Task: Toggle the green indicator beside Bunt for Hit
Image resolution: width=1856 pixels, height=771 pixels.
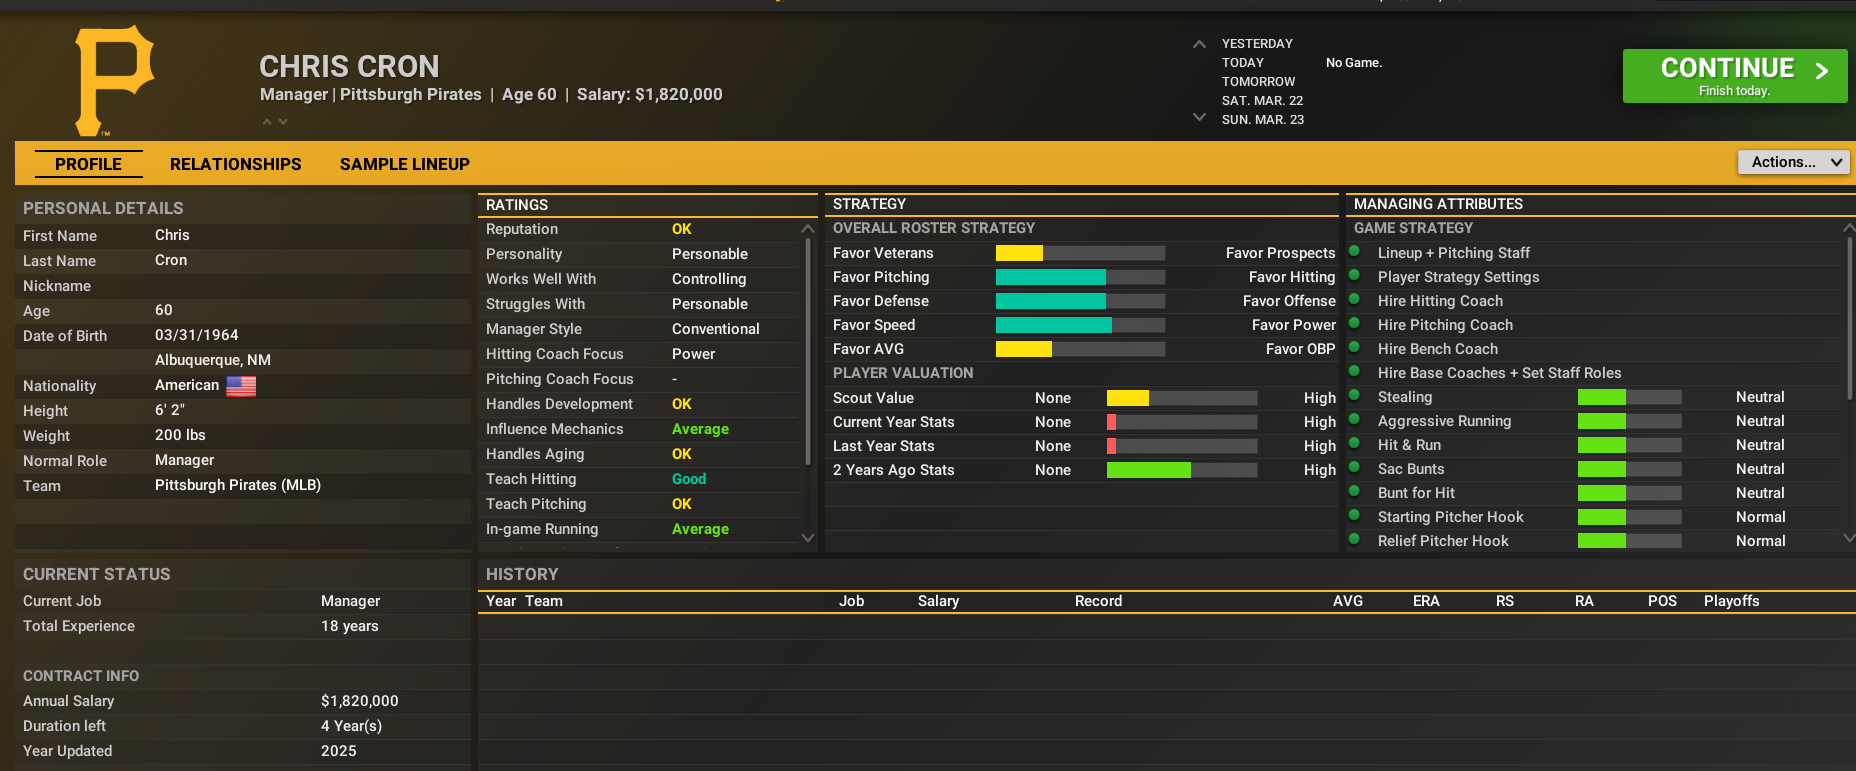Action: pos(1355,492)
